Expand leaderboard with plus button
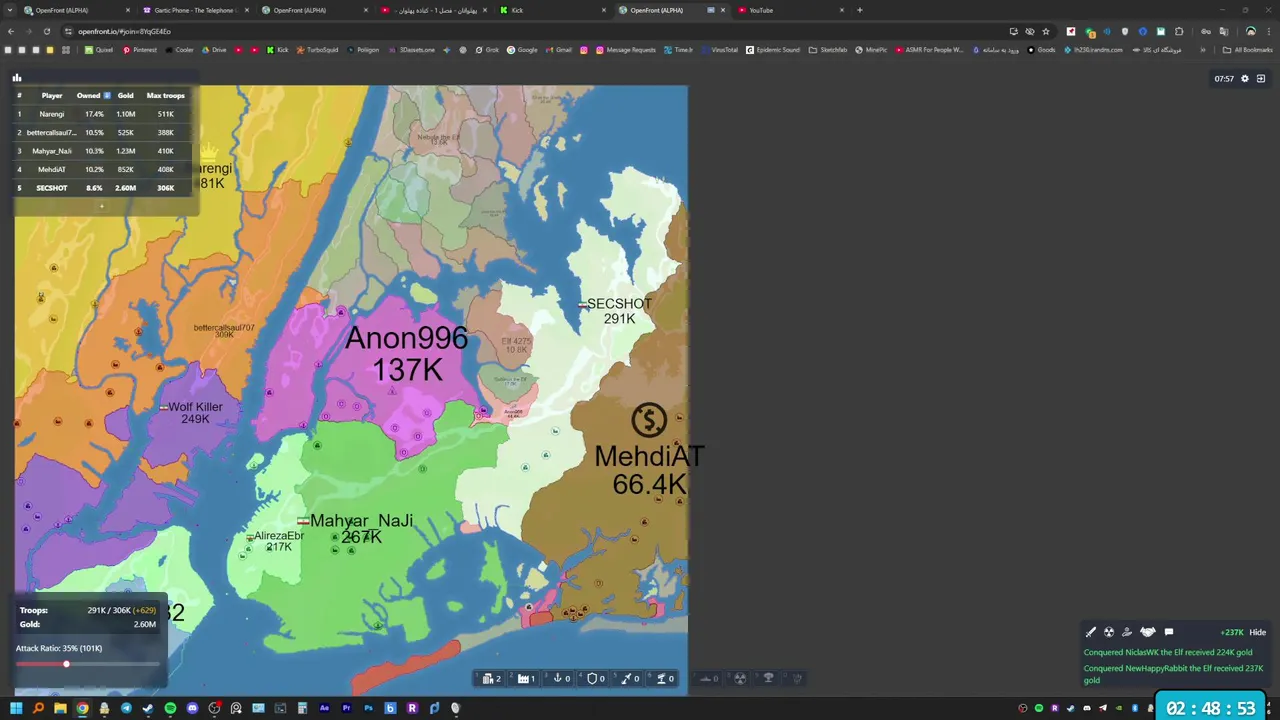This screenshot has width=1280, height=720. click(x=101, y=206)
